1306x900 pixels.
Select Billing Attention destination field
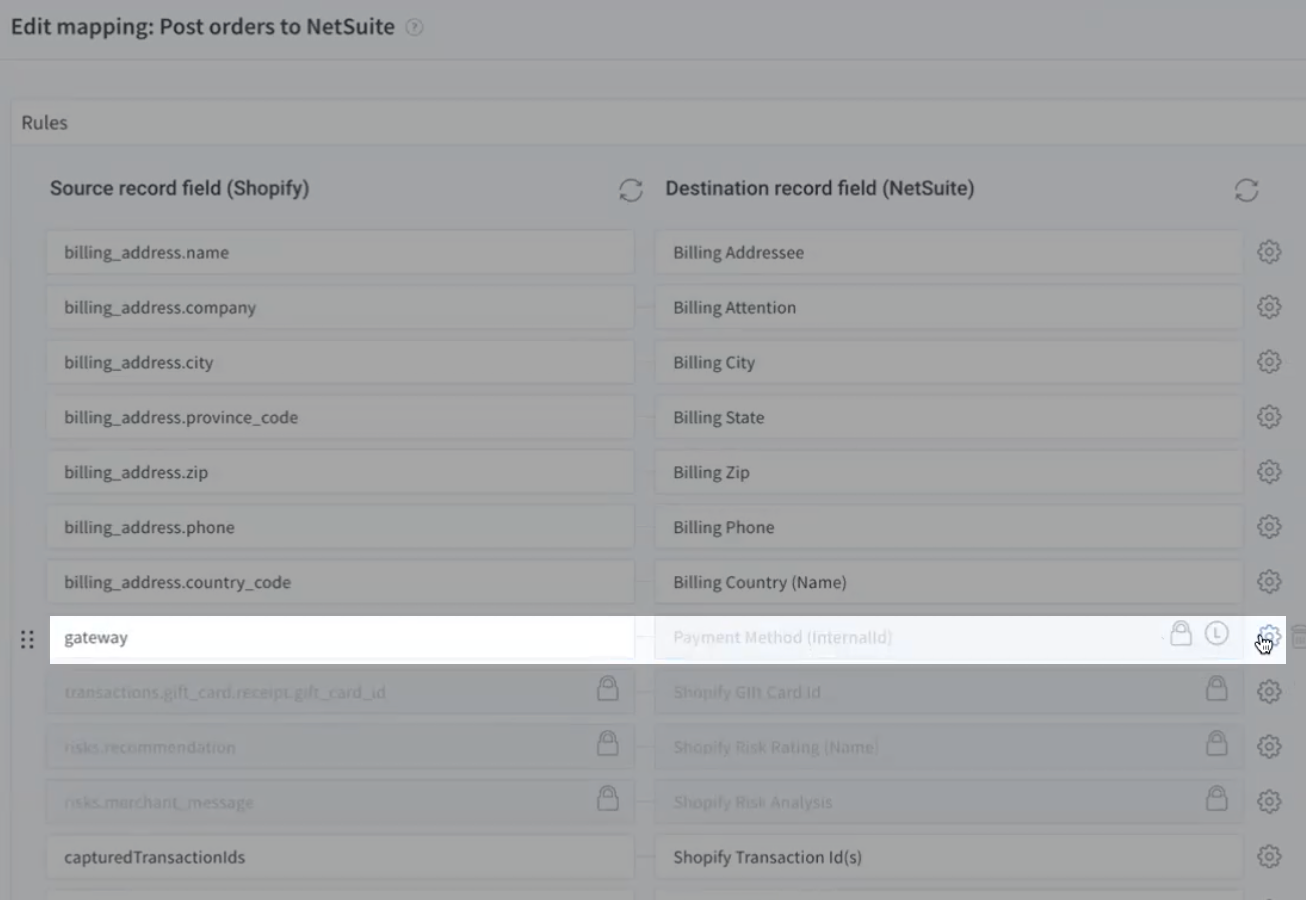point(948,307)
